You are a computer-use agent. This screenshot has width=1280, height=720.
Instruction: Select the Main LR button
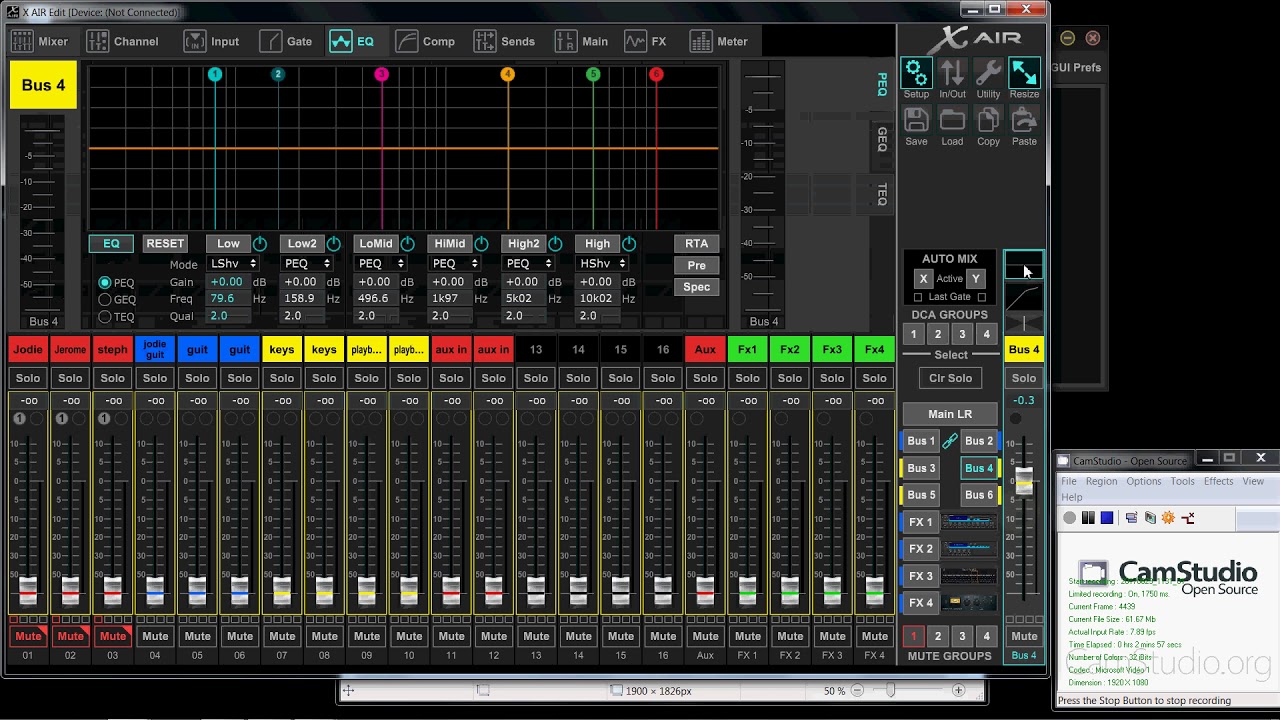950,414
